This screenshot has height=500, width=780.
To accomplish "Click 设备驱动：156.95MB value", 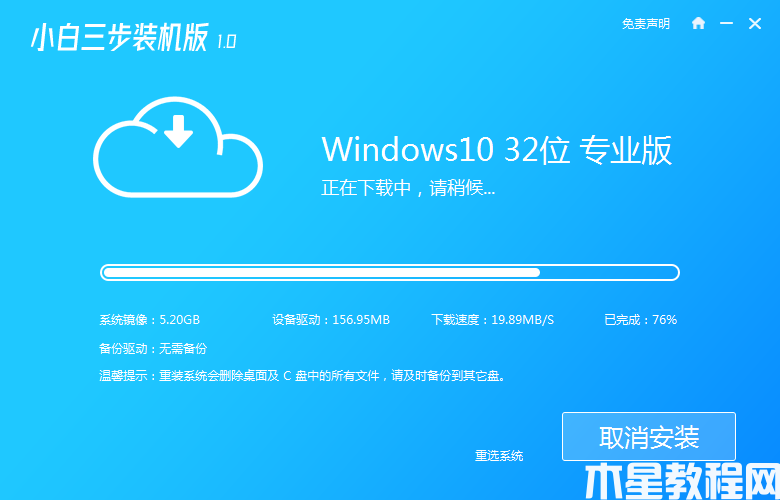I will (331, 319).
